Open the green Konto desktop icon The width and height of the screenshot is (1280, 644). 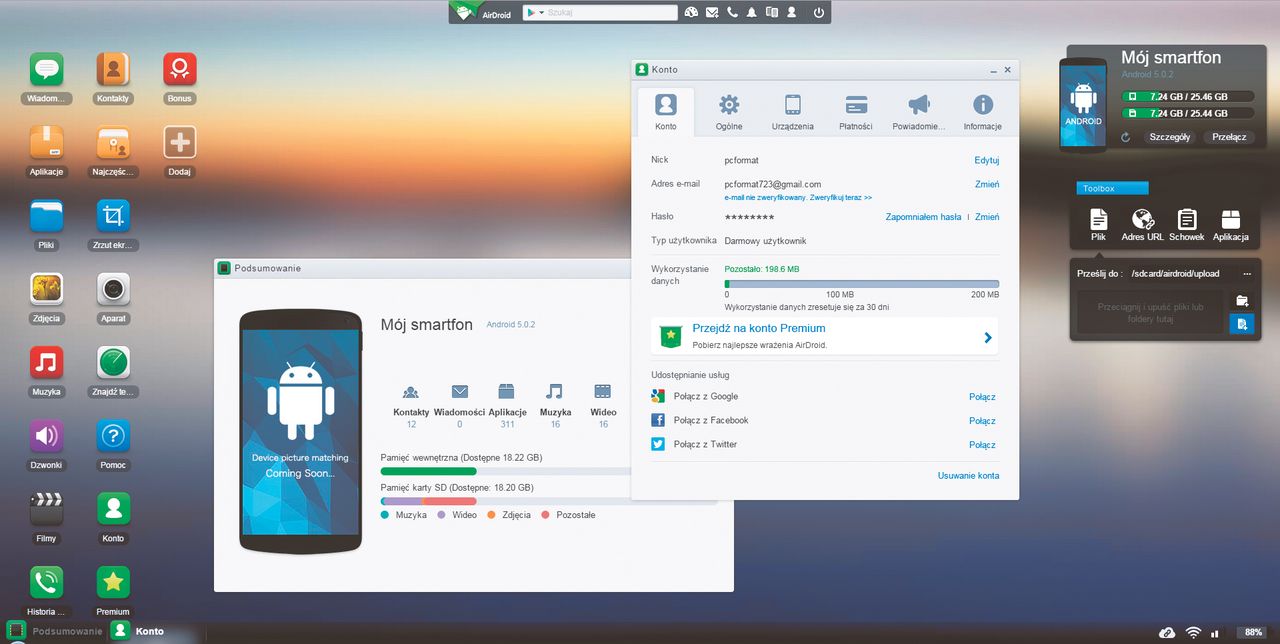pyautogui.click(x=113, y=509)
